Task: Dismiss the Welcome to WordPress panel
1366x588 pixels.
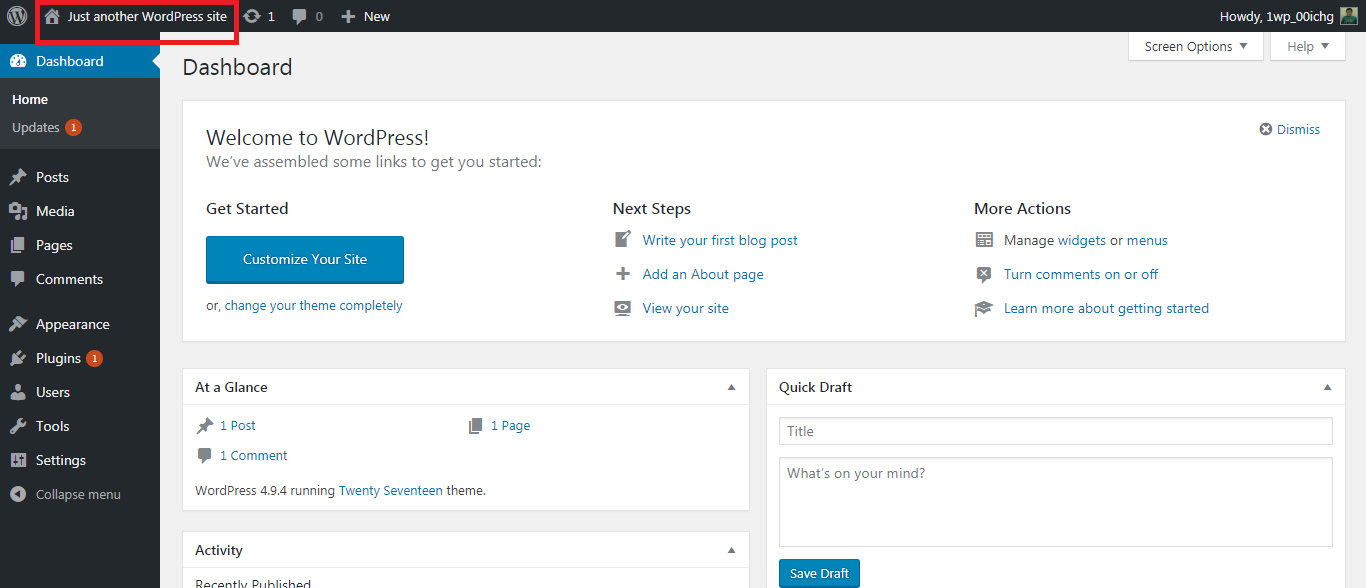Action: click(1289, 129)
